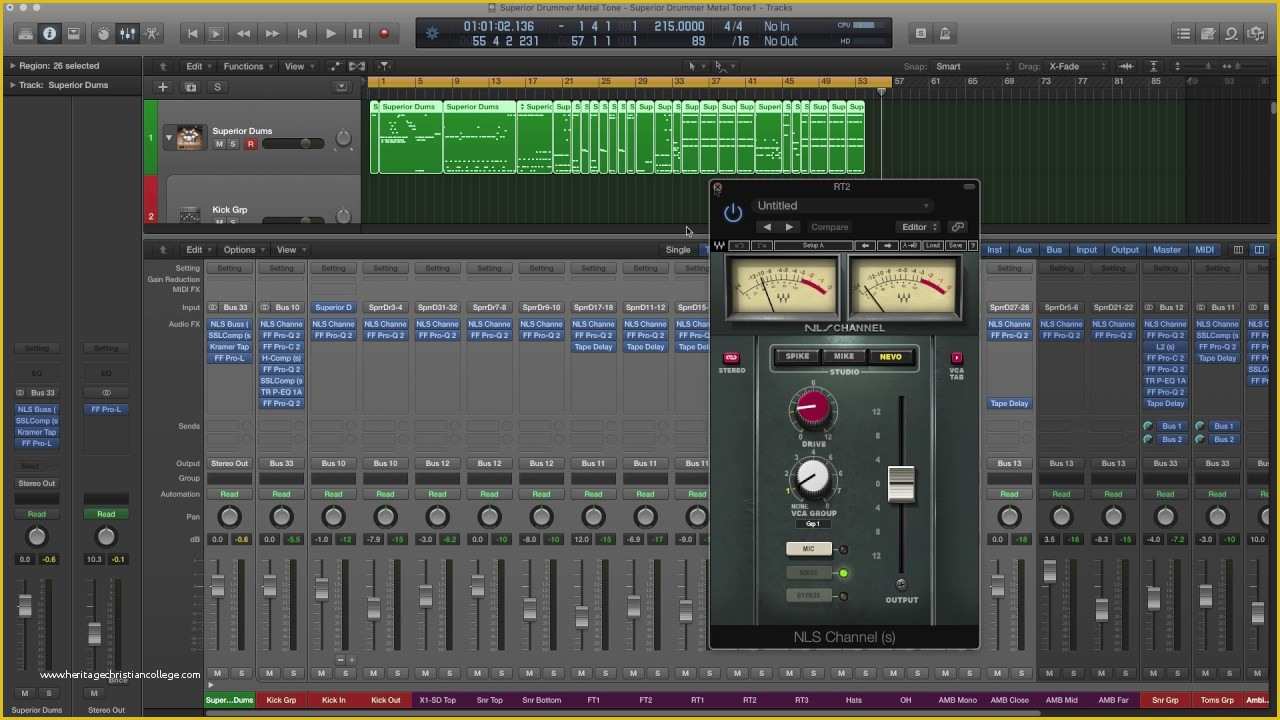Record-enable the Superior Dums track
This screenshot has height=720, width=1280.
click(x=250, y=144)
